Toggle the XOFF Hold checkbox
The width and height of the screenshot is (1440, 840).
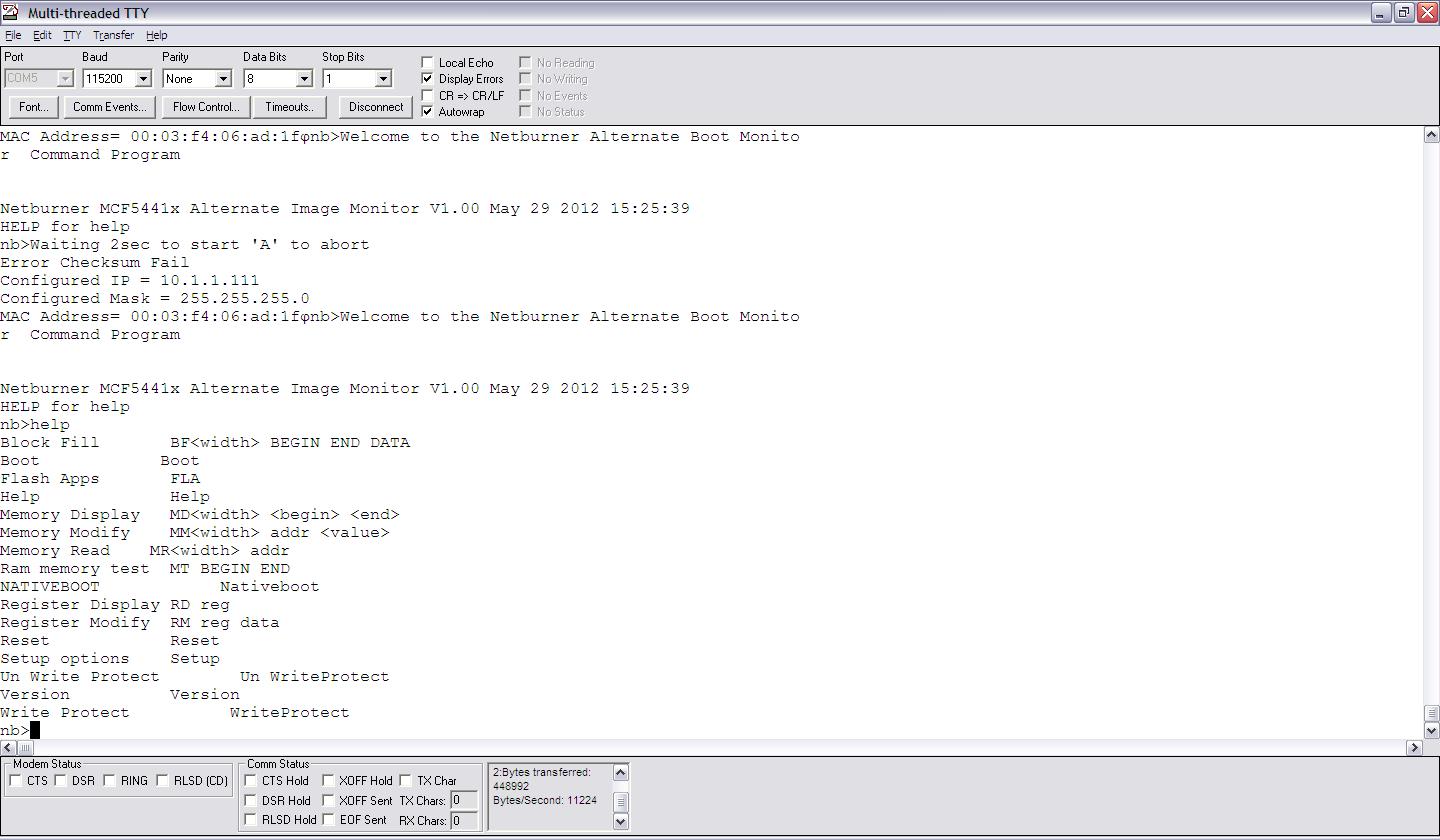click(328, 781)
